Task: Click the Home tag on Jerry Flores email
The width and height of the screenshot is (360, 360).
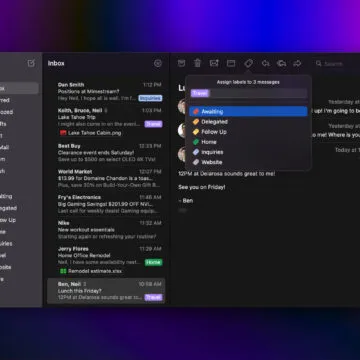Action: (153, 262)
